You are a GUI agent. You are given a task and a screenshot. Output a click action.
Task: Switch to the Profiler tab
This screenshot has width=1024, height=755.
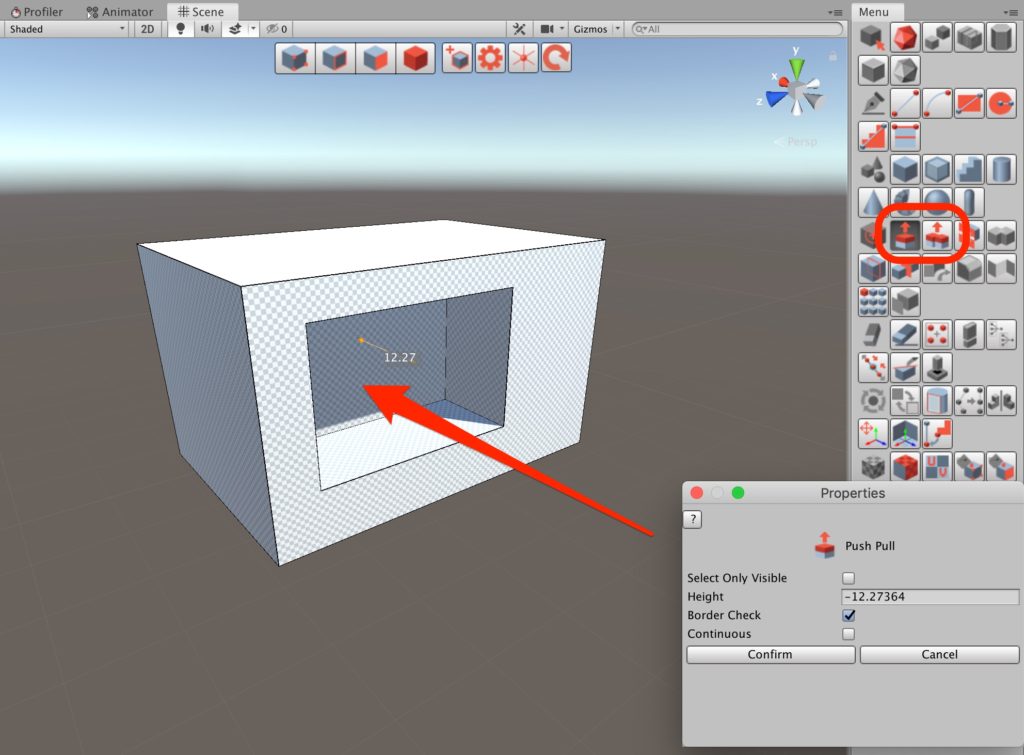(x=37, y=12)
